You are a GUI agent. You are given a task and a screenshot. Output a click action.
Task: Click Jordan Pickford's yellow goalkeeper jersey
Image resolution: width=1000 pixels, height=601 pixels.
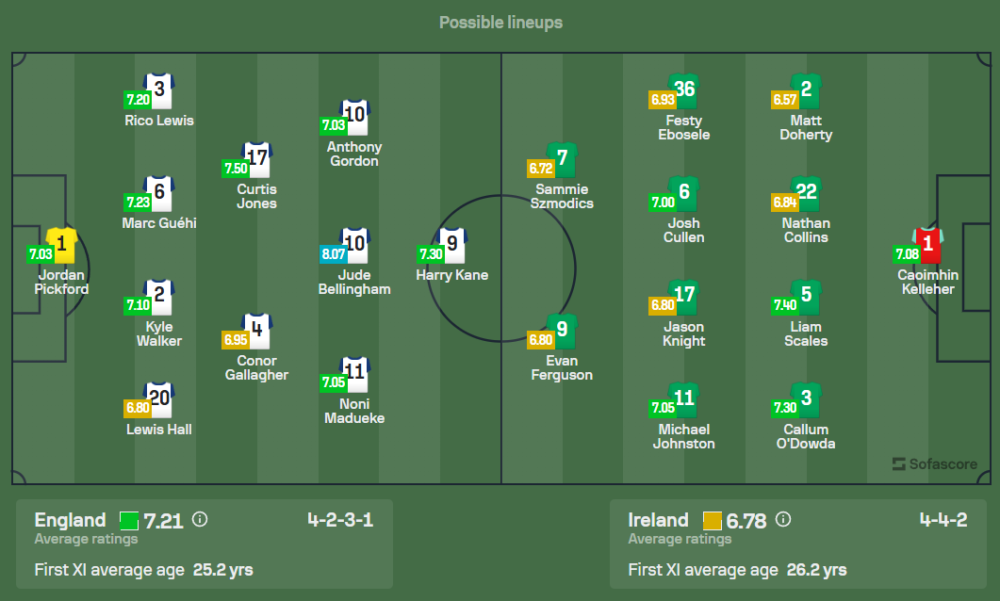pyautogui.click(x=62, y=243)
